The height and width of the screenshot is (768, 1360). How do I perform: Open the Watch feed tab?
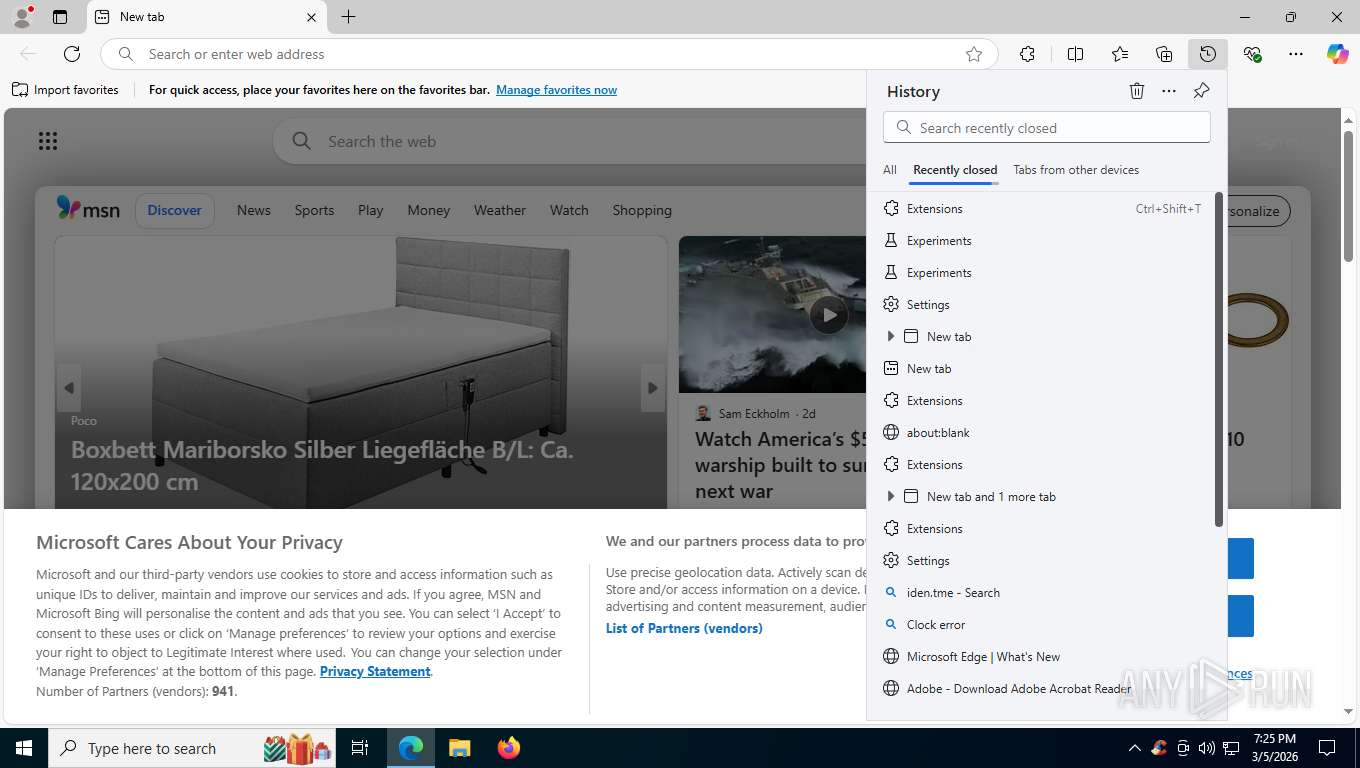pyautogui.click(x=569, y=210)
